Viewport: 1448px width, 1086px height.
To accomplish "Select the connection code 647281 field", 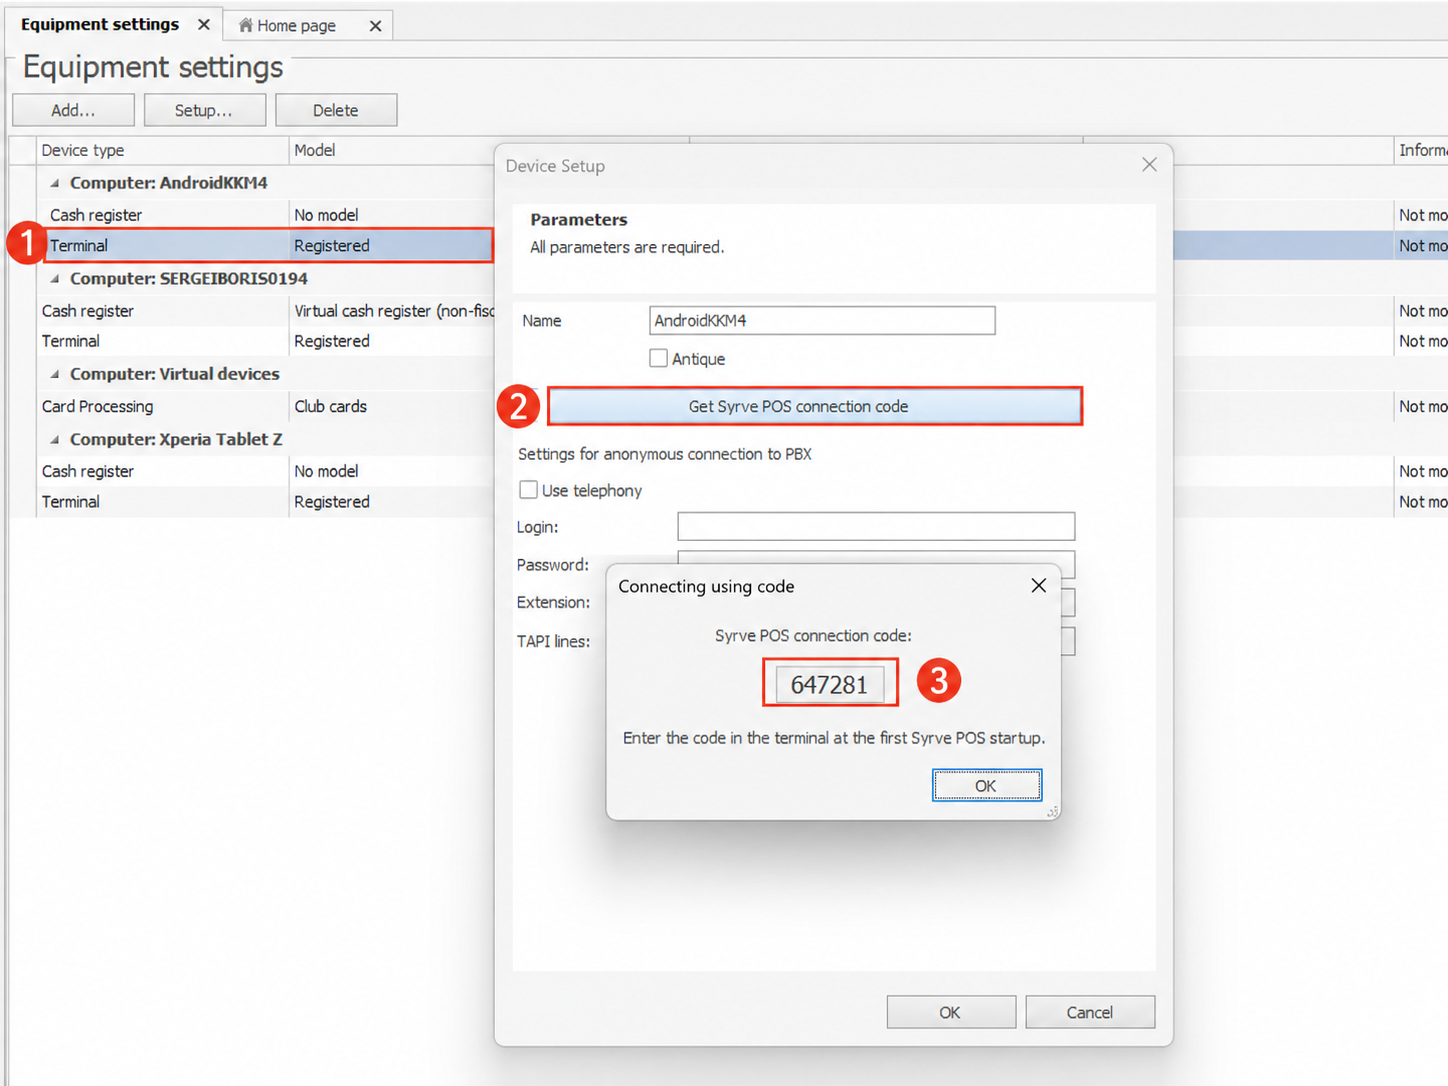I will pos(830,684).
